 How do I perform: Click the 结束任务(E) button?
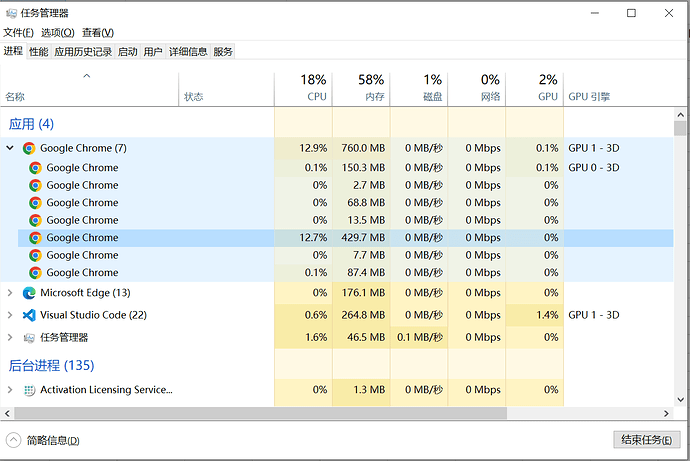coord(645,440)
